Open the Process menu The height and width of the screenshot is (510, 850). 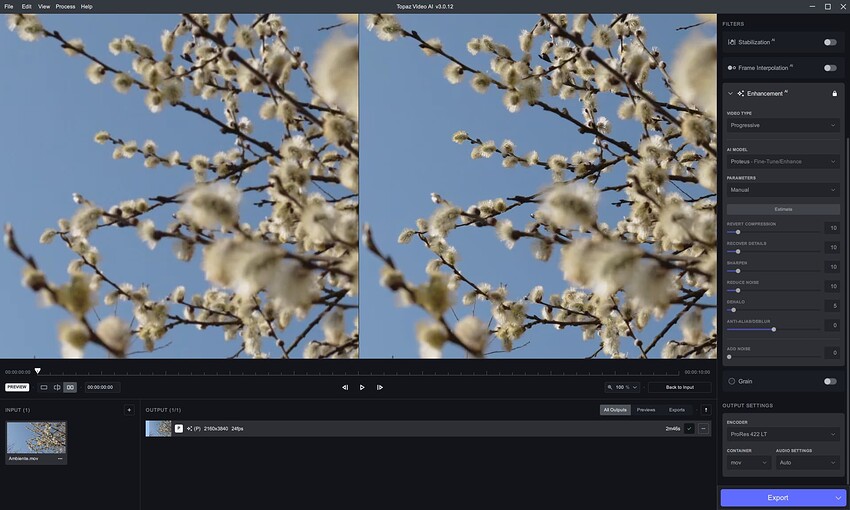[x=65, y=7]
